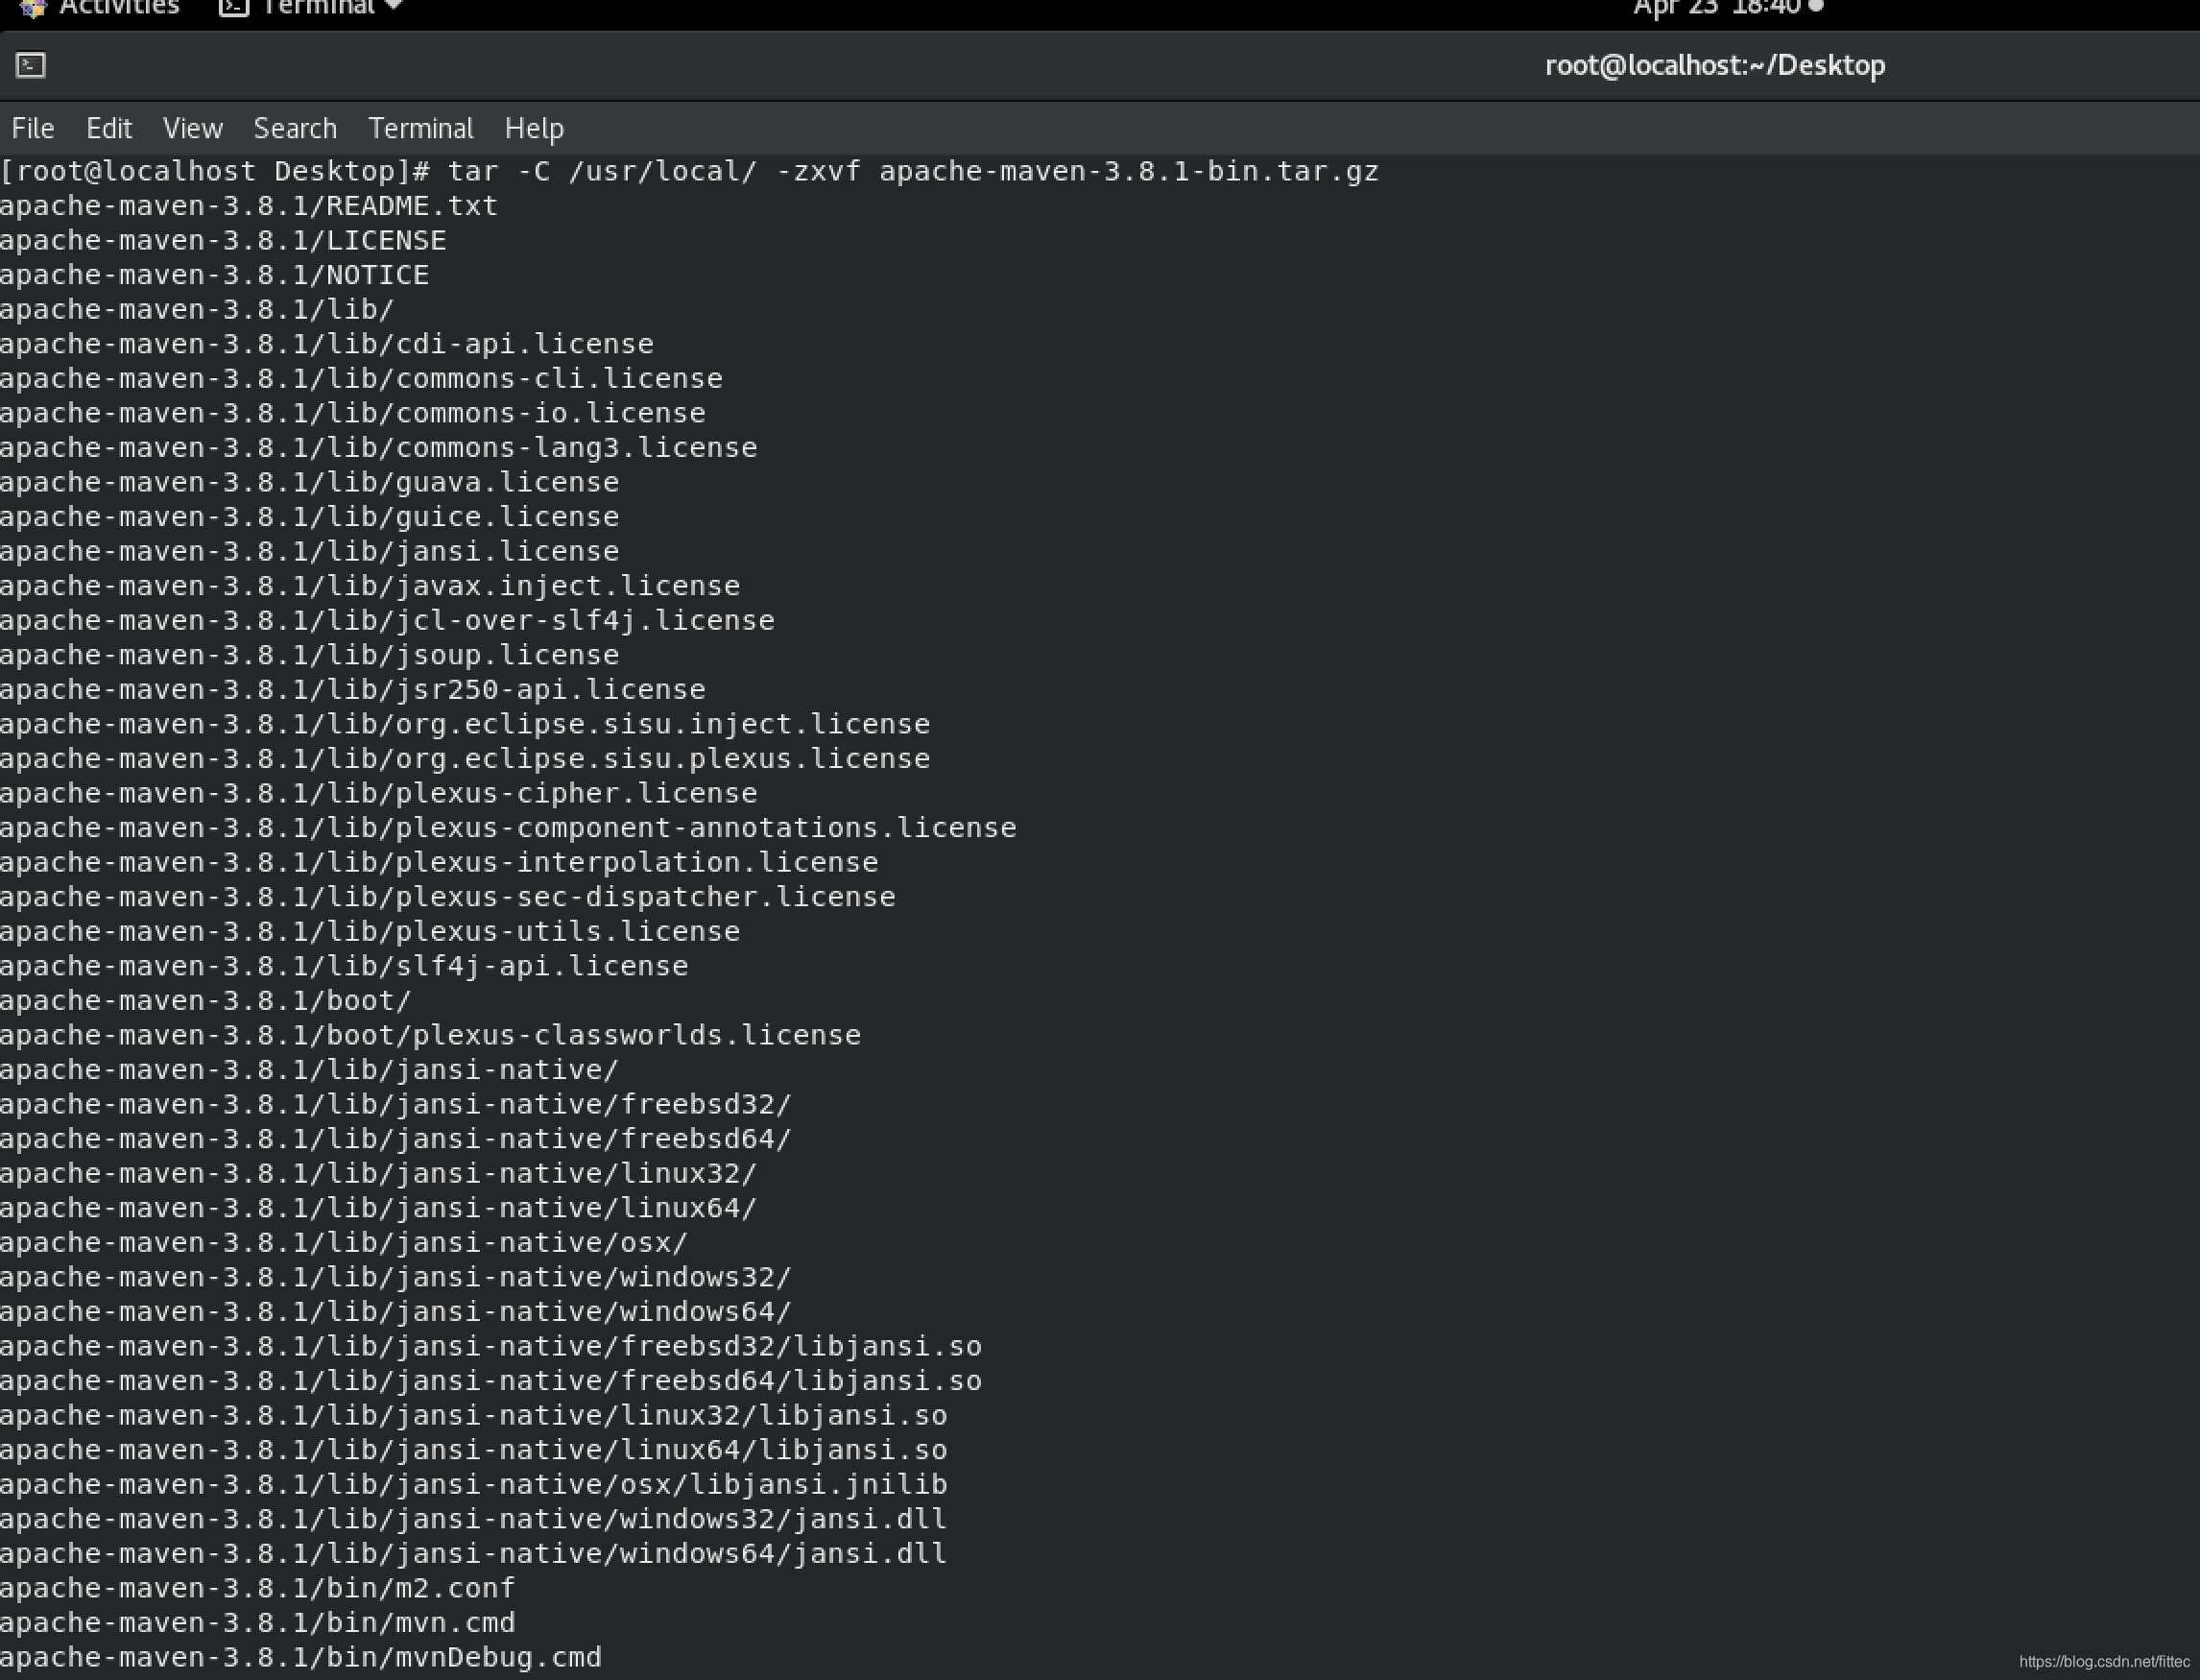This screenshot has width=2200, height=1680.
Task: Click the apache-maven-3.8.1/lib/ directory line
Action: [x=197, y=309]
